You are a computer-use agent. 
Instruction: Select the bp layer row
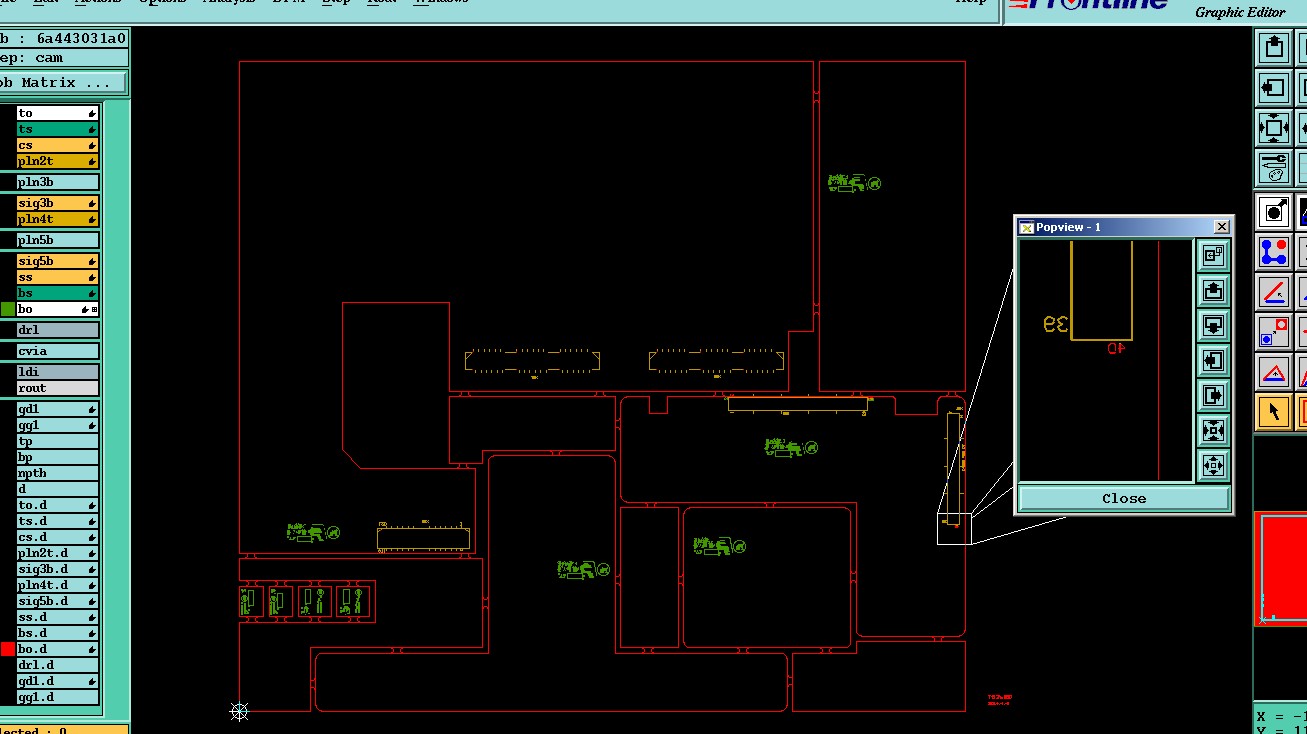pos(58,457)
